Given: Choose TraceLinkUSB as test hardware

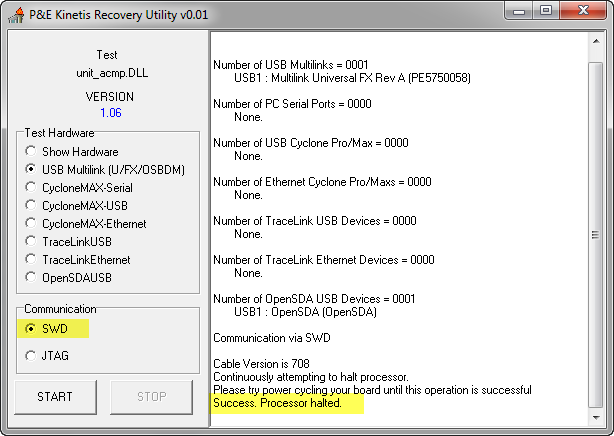Looking at the screenshot, I should pyautogui.click(x=33, y=242).
